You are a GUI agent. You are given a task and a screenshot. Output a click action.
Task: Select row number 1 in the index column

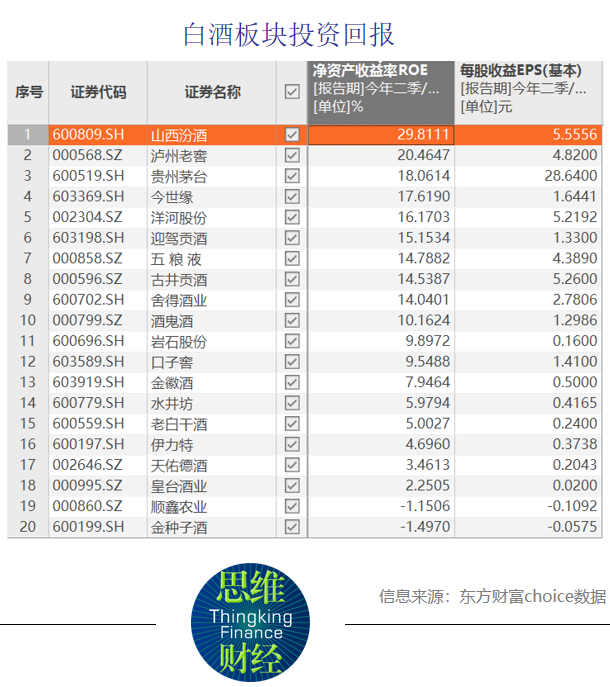tap(28, 135)
